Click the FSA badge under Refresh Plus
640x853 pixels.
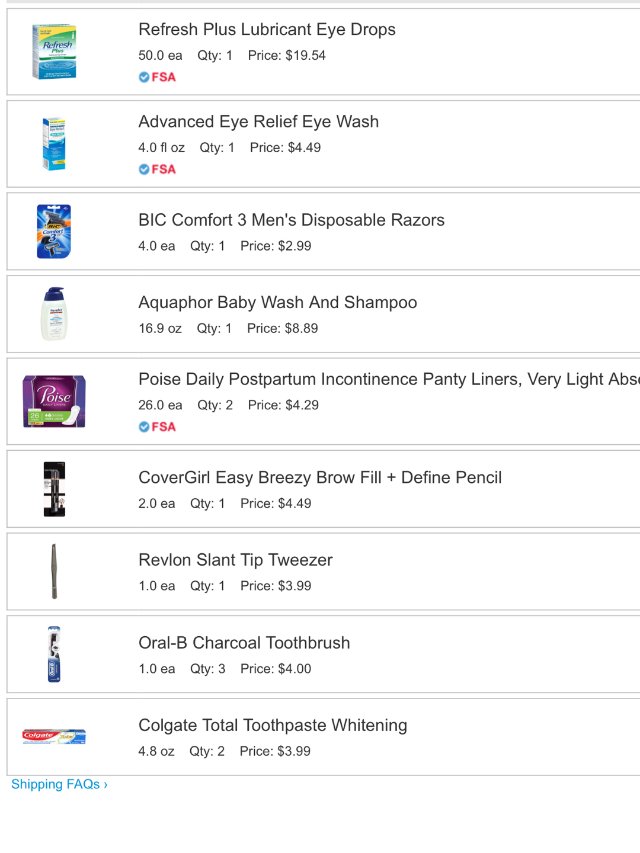(157, 77)
